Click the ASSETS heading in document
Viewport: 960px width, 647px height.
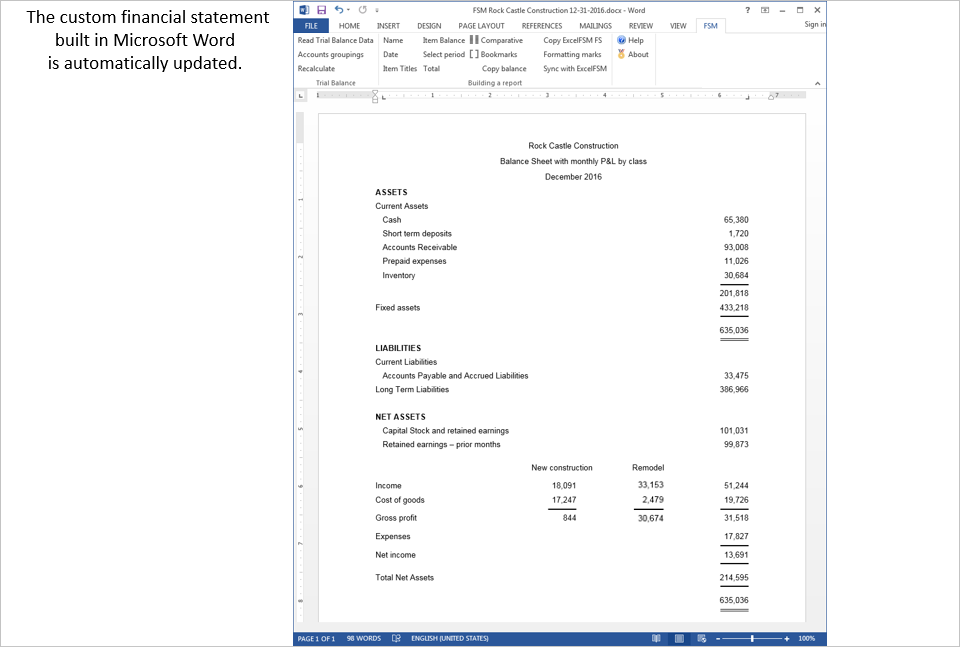pos(391,192)
